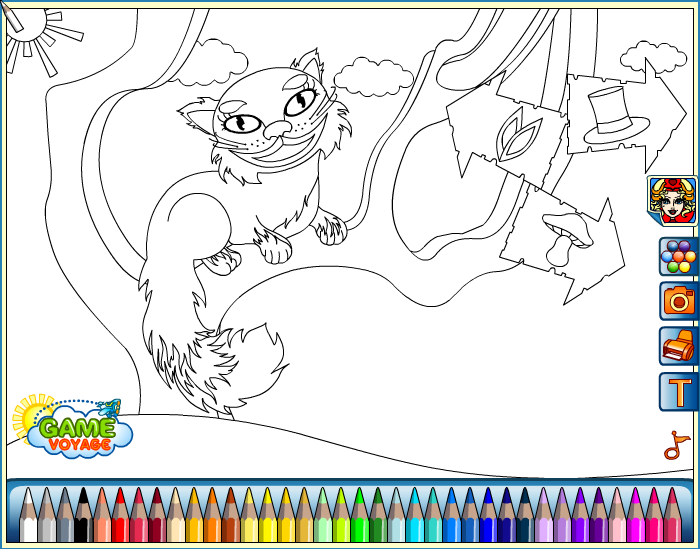Open the colored balls palette icon
Screen dimensions: 700x550
[x=679, y=257]
